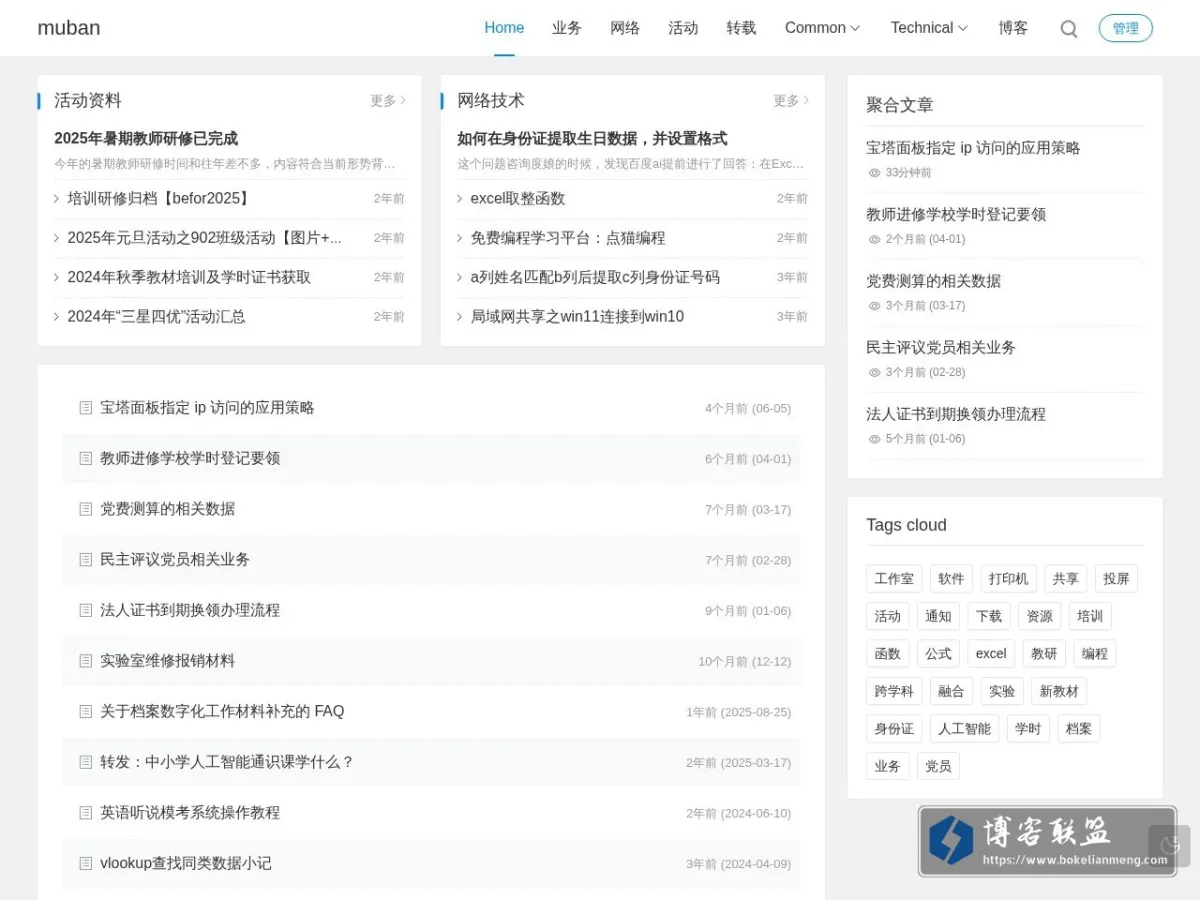Select the 软件 tag

pyautogui.click(x=952, y=579)
